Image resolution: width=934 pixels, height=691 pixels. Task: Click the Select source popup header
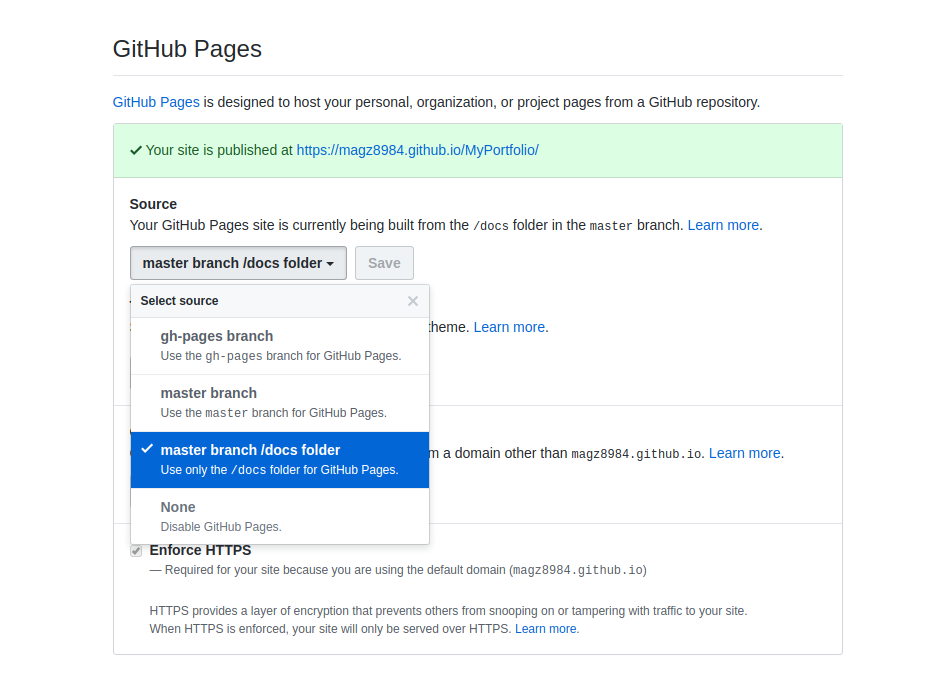(179, 300)
